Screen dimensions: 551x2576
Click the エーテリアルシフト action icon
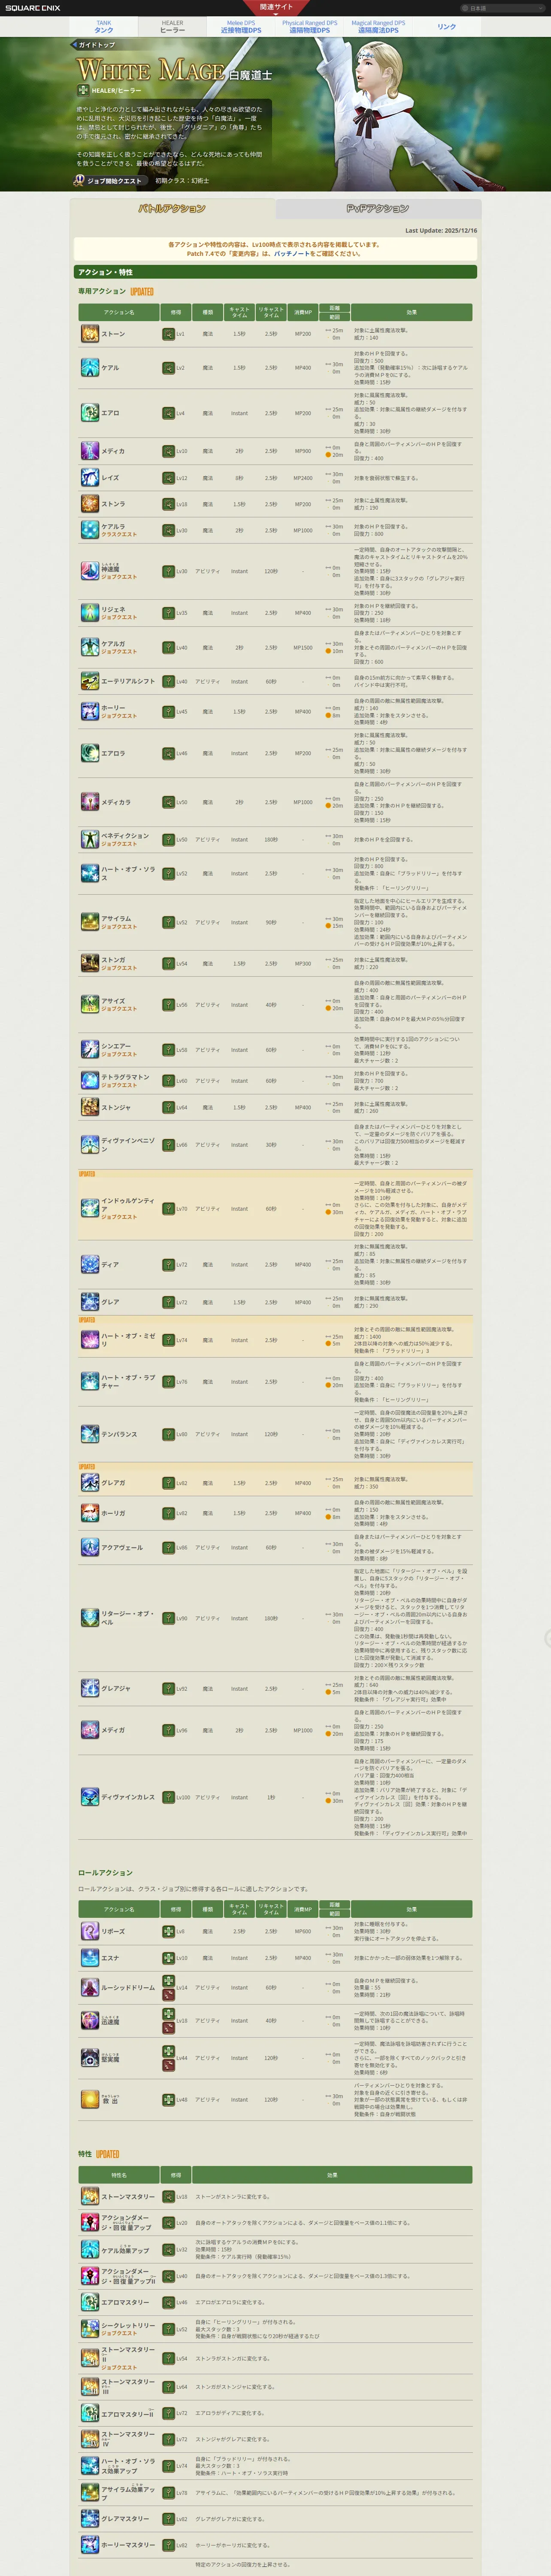(90, 681)
